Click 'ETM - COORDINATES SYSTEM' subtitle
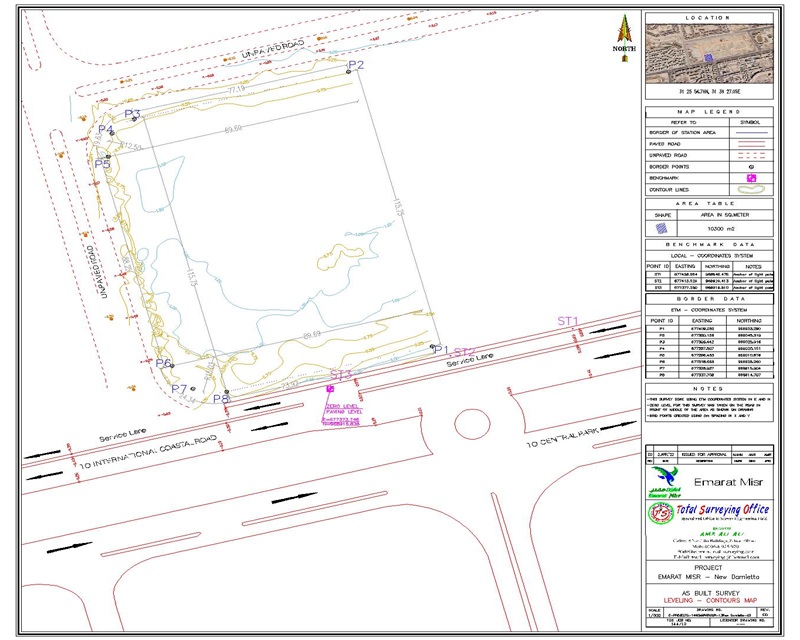 709,310
